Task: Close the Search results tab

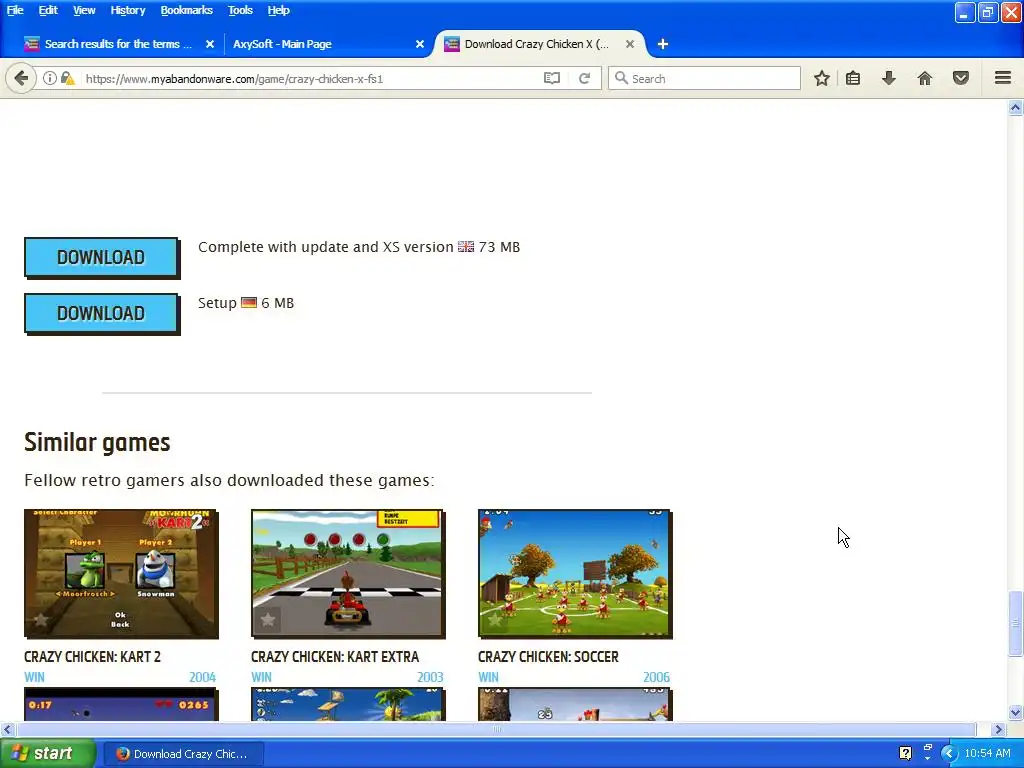Action: [x=210, y=44]
